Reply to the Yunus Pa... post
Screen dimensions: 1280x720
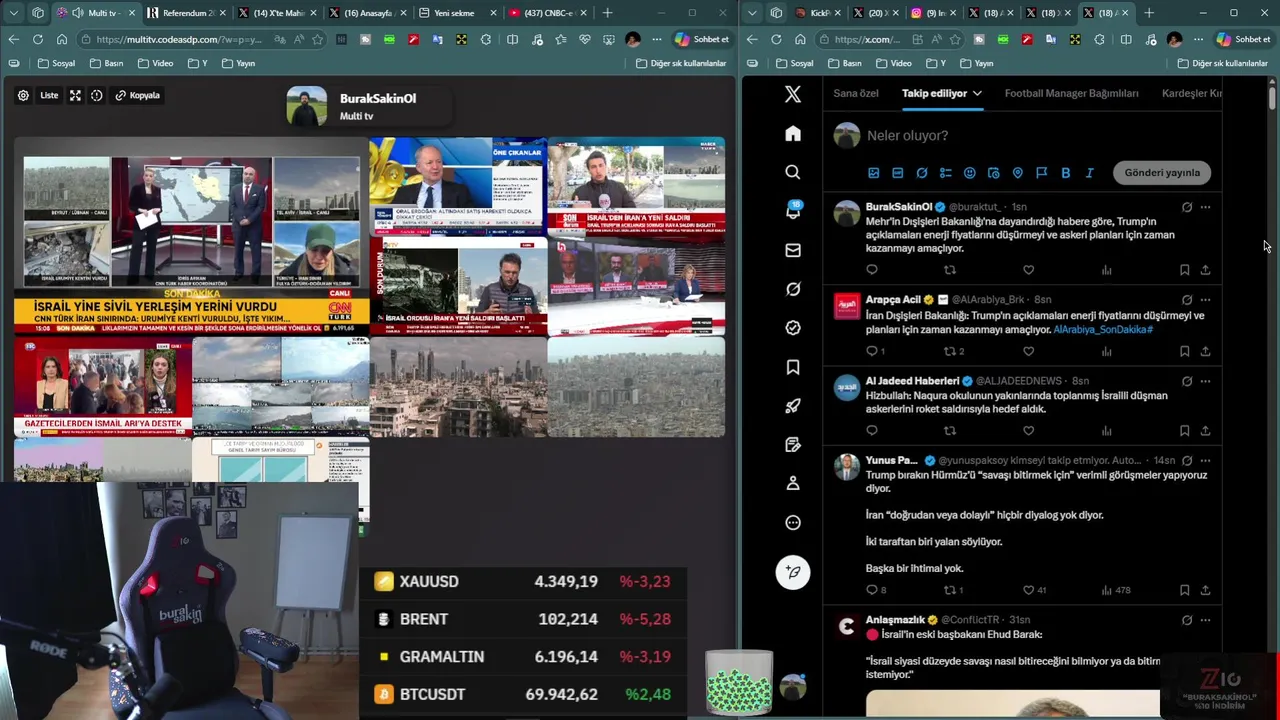tap(872, 590)
